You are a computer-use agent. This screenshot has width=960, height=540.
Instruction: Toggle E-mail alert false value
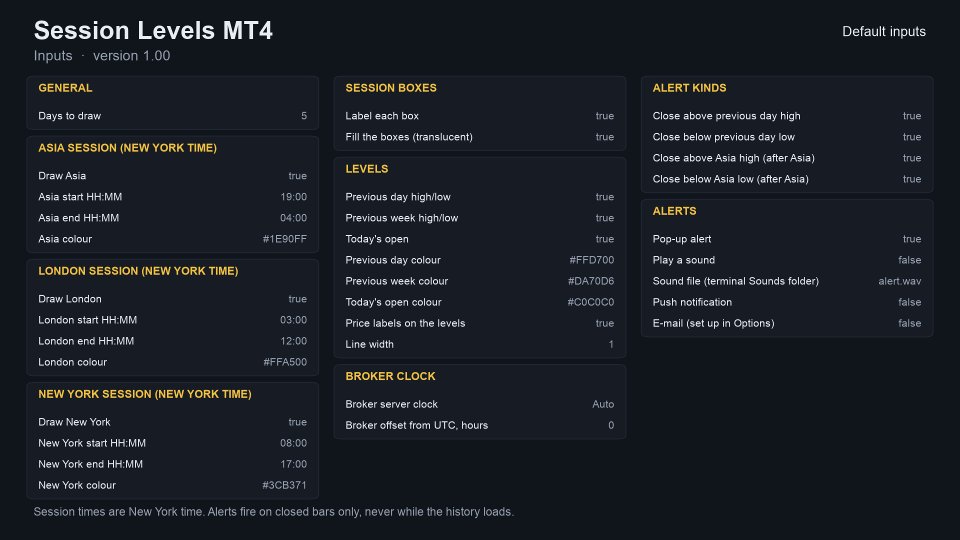909,323
